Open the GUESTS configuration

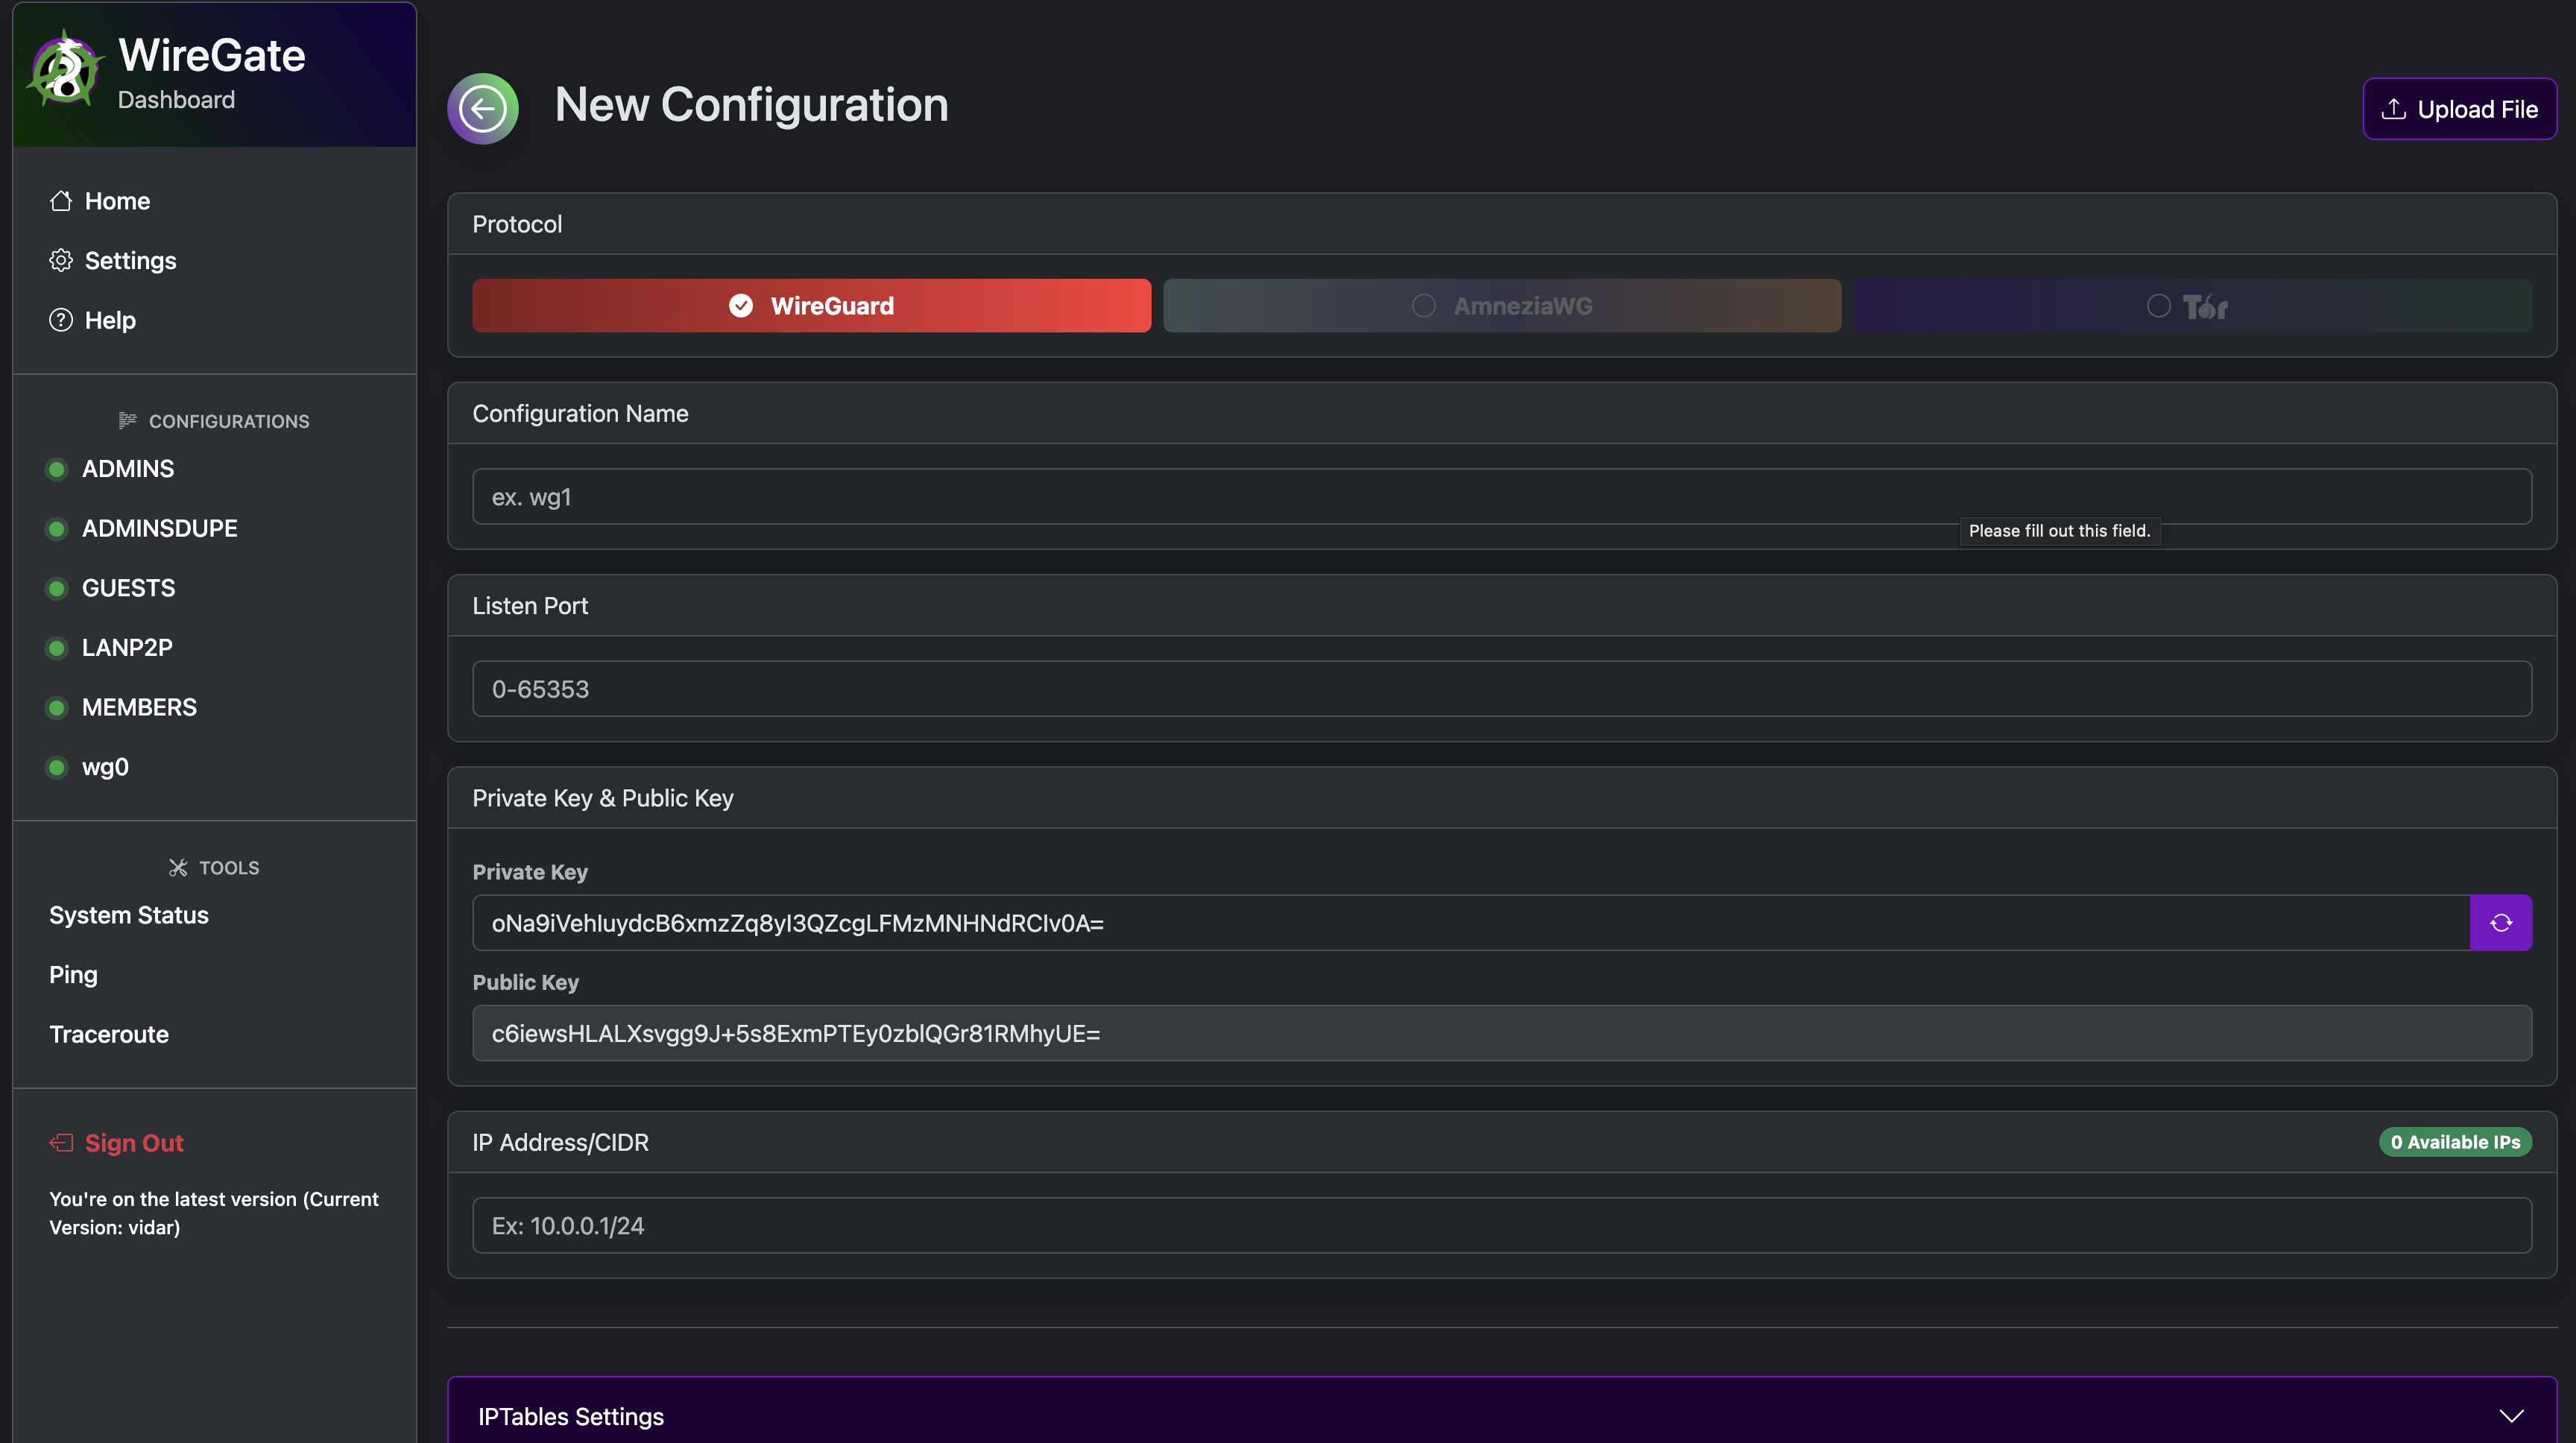129,588
